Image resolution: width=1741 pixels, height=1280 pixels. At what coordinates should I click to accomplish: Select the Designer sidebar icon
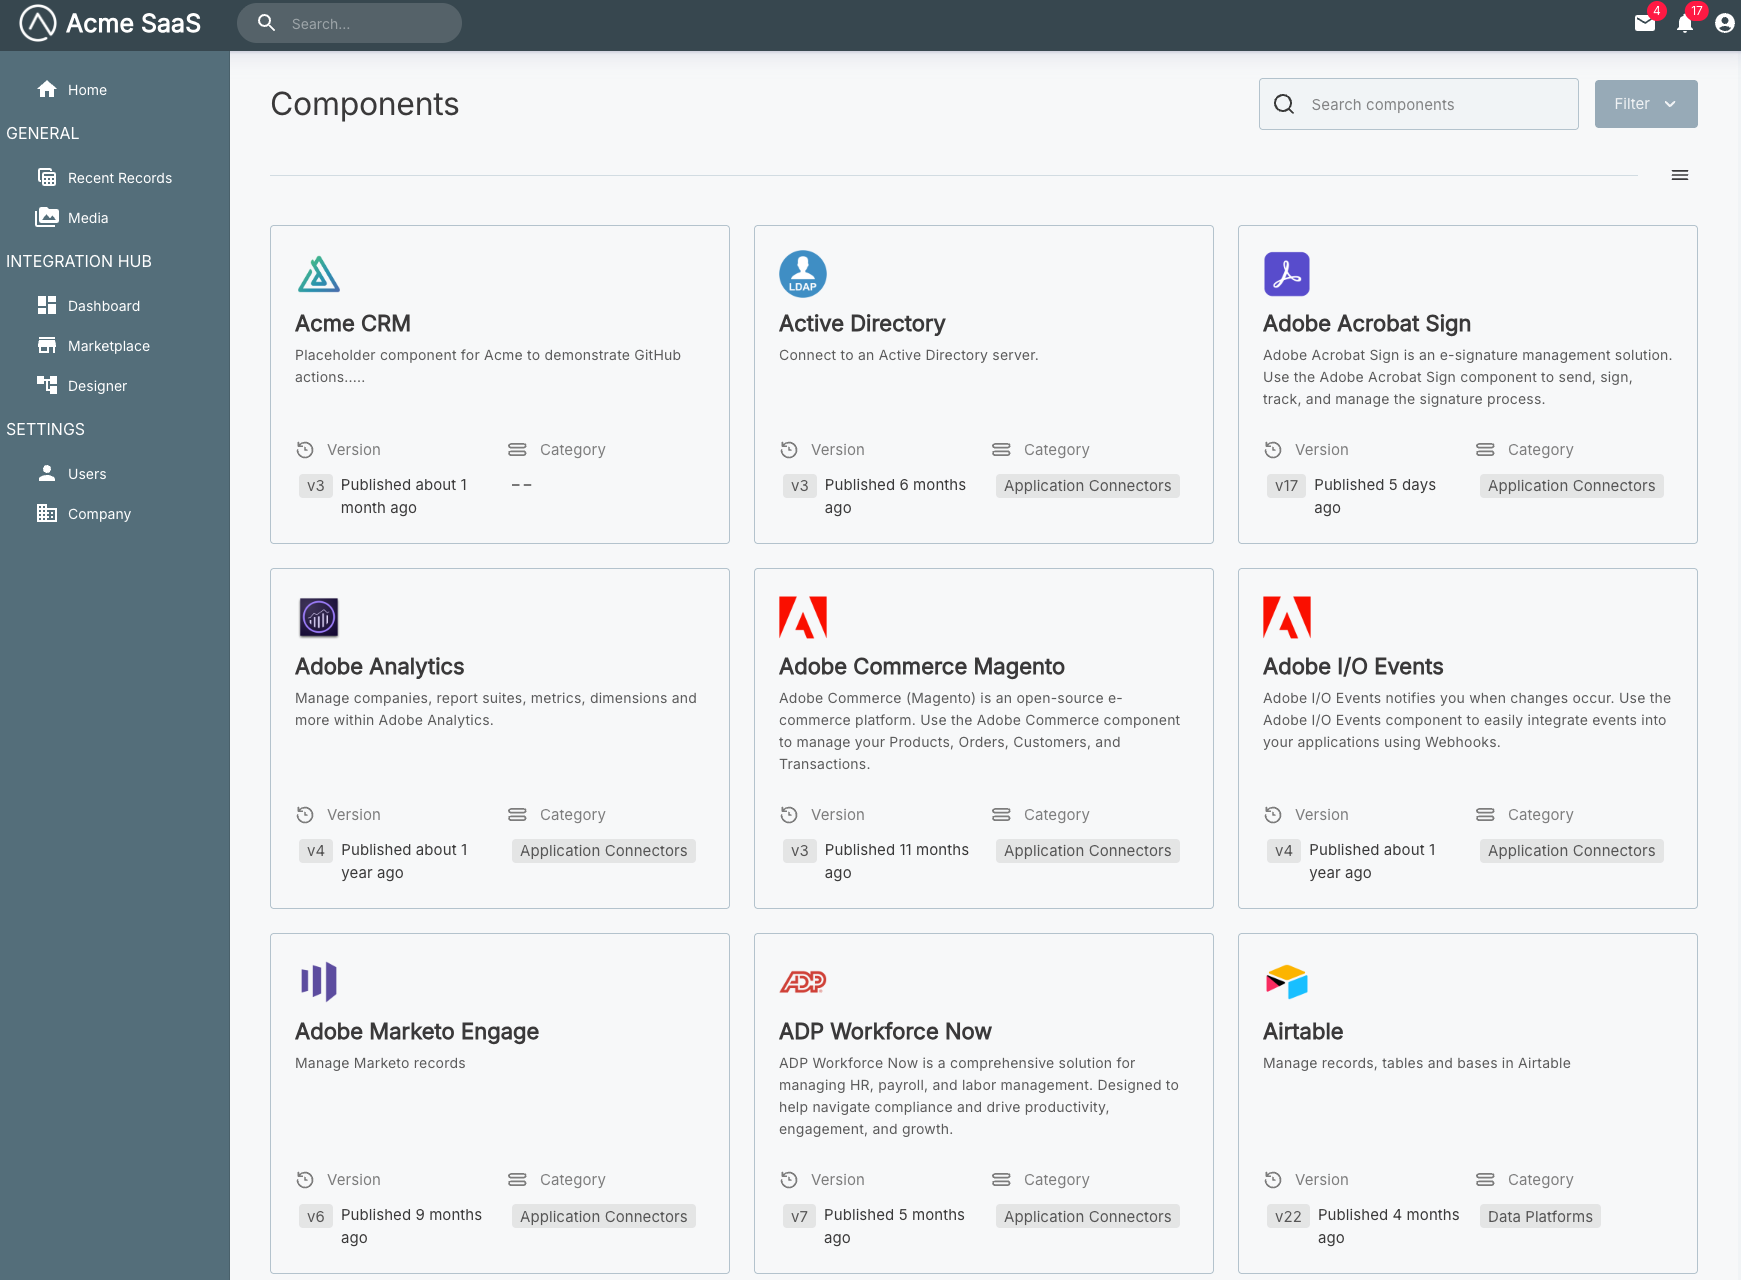point(47,385)
